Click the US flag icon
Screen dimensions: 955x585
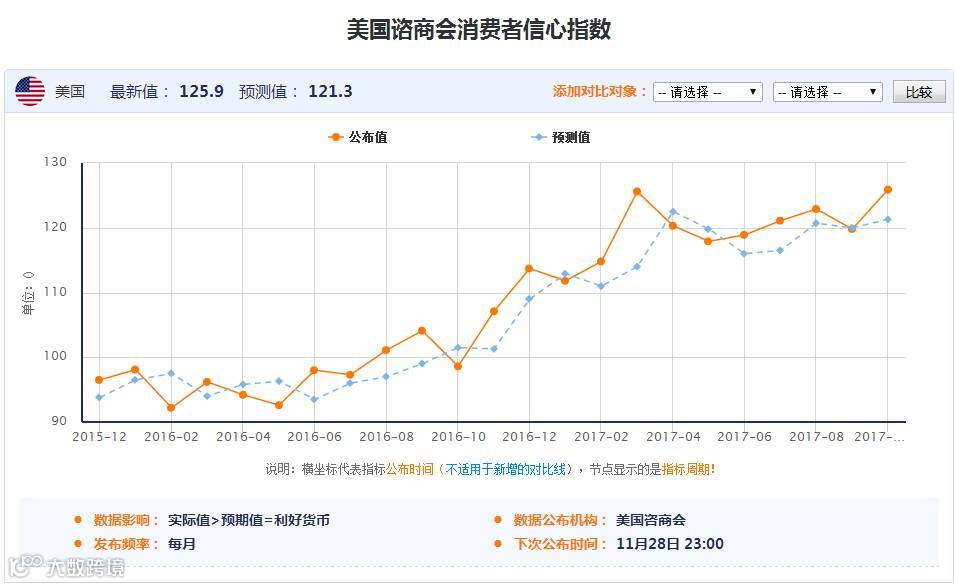pos(30,91)
